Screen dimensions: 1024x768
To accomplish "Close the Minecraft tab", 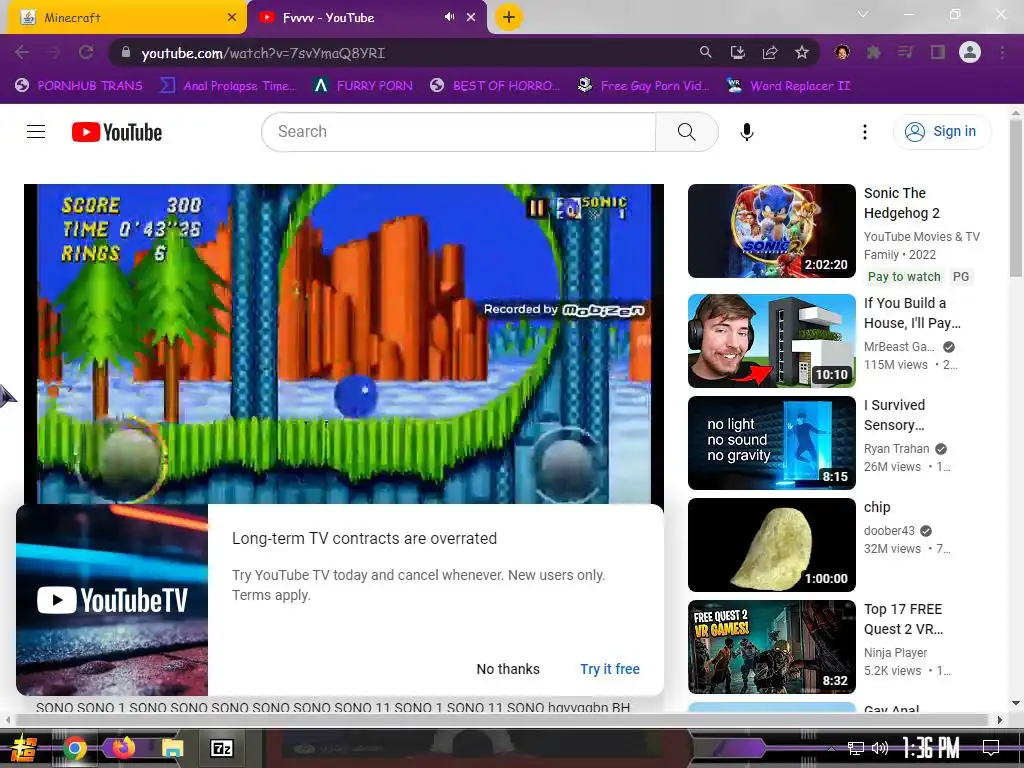I will coord(232,18).
